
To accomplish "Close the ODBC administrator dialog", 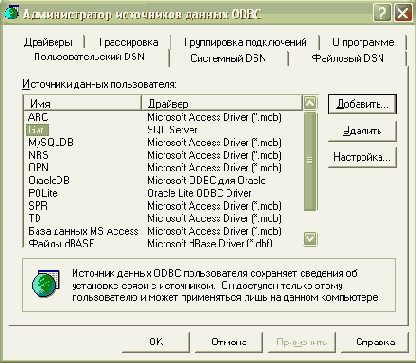I will (x=403, y=13).
